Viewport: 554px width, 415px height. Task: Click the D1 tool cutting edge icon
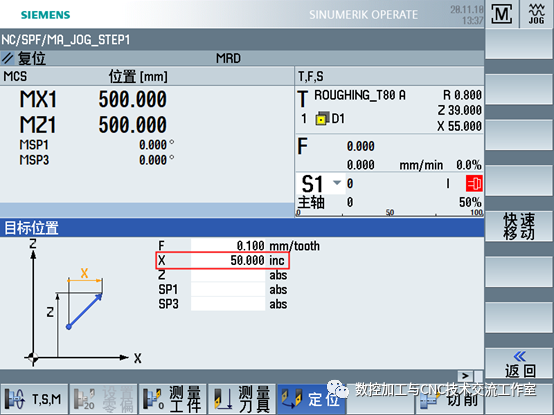click(322, 119)
